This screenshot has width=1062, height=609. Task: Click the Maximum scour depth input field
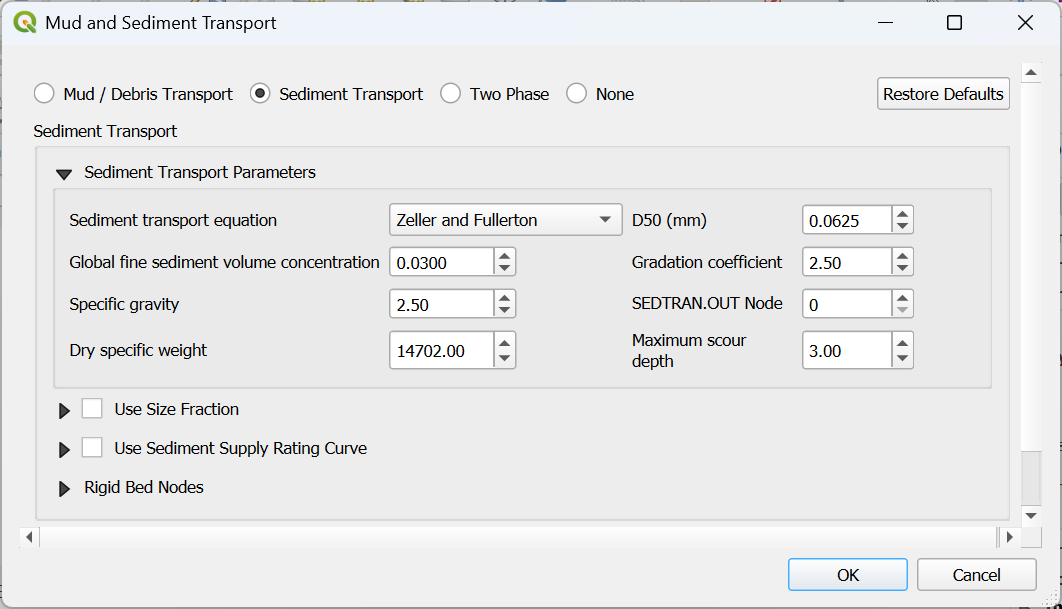[x=846, y=351]
